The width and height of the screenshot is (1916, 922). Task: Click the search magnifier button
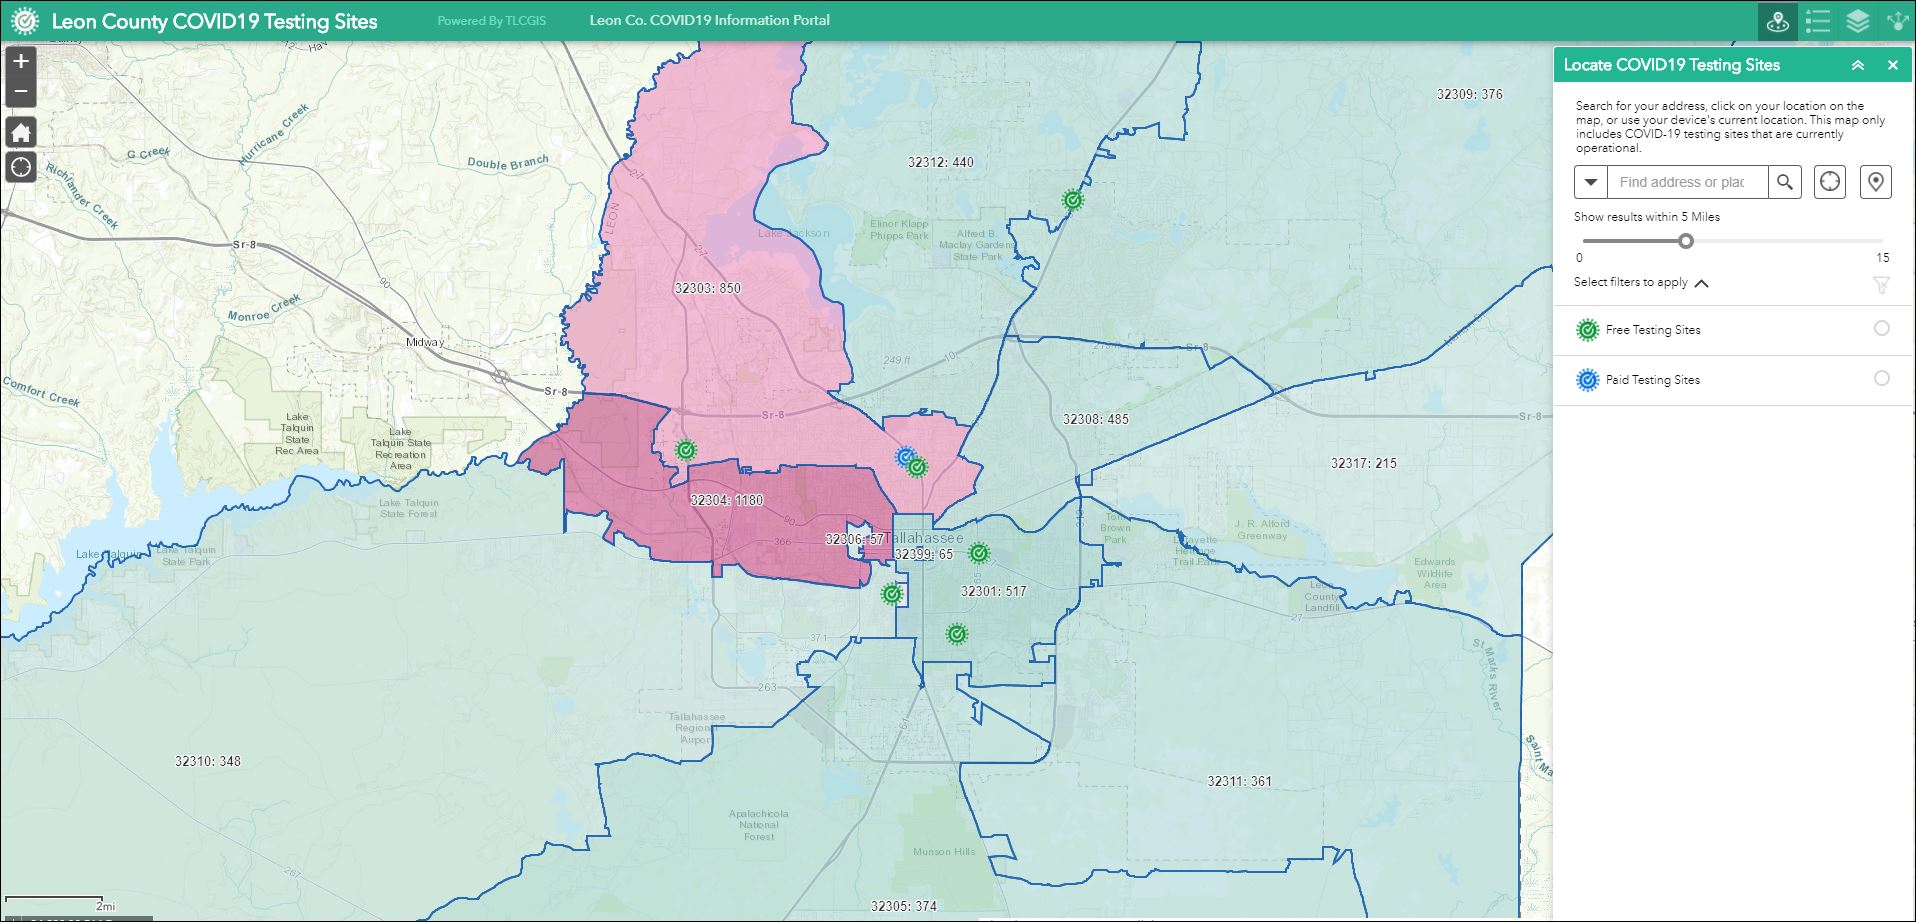[1785, 182]
